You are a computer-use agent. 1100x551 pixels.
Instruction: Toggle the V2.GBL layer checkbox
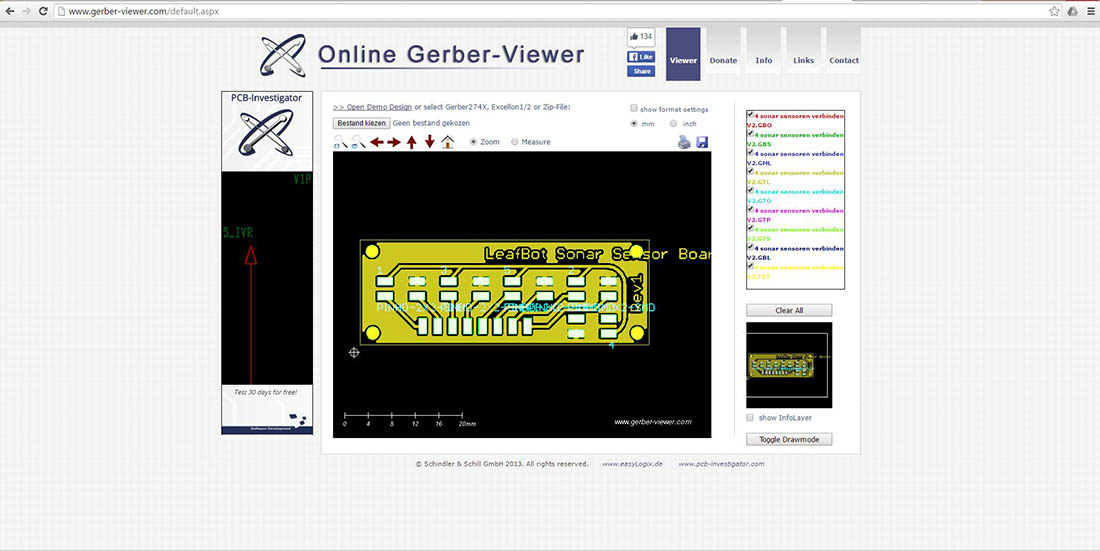coord(750,247)
